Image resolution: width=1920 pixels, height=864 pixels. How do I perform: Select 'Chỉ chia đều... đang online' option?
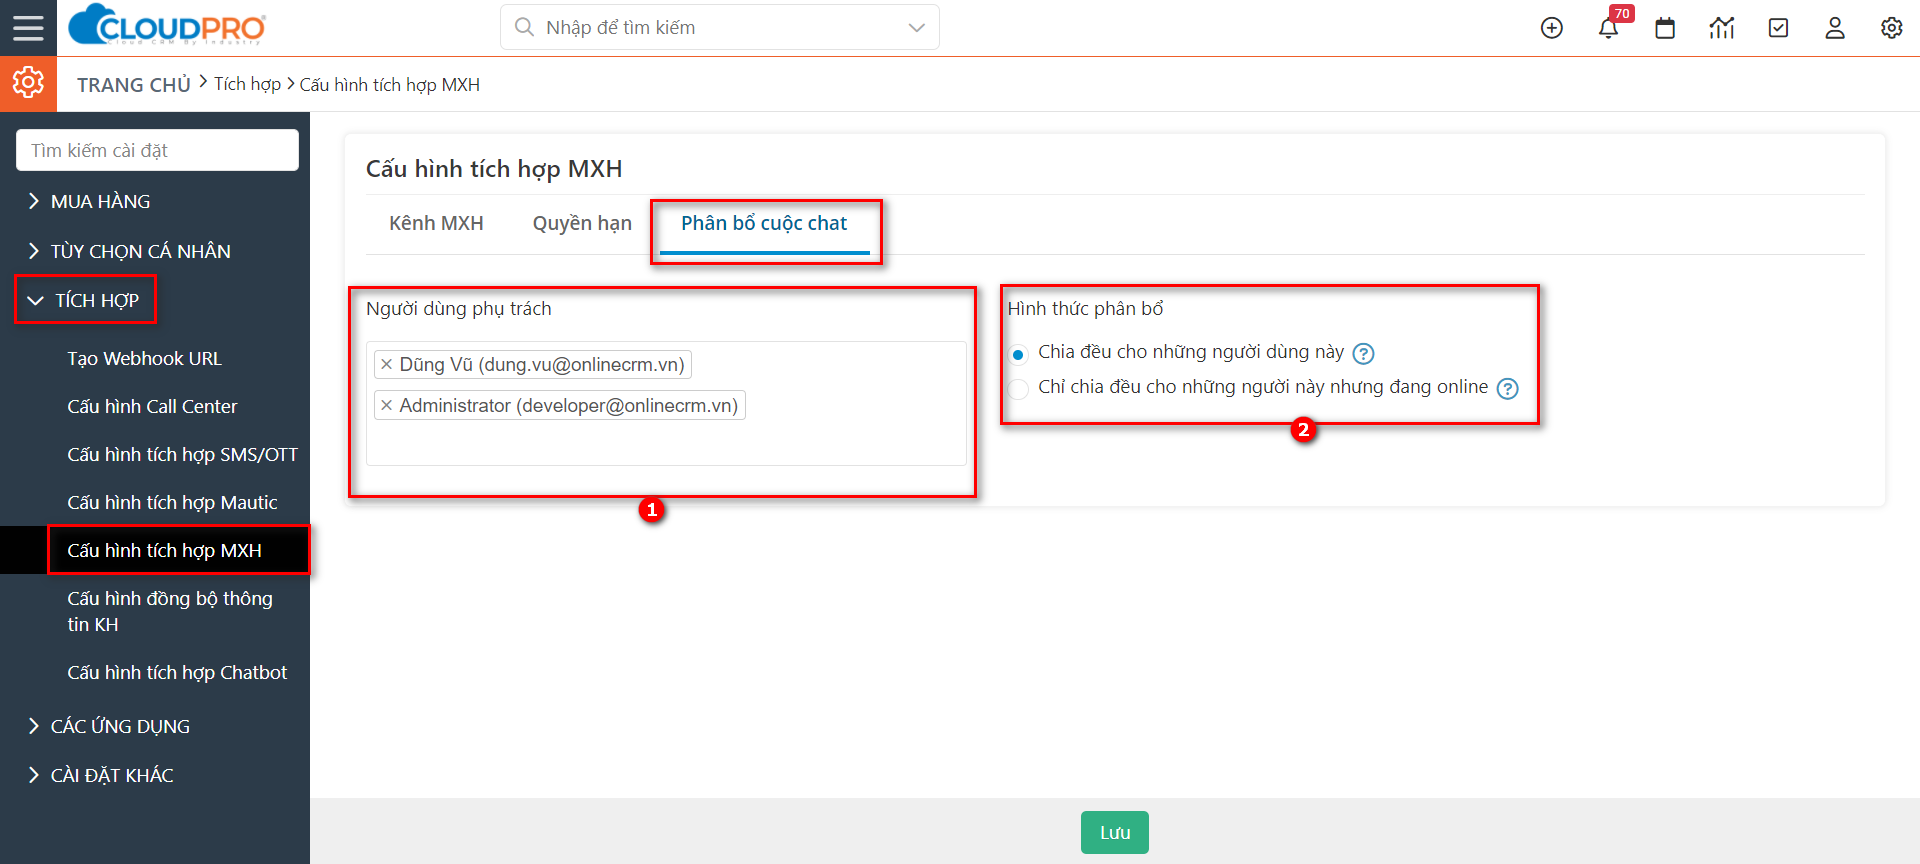coord(1018,389)
